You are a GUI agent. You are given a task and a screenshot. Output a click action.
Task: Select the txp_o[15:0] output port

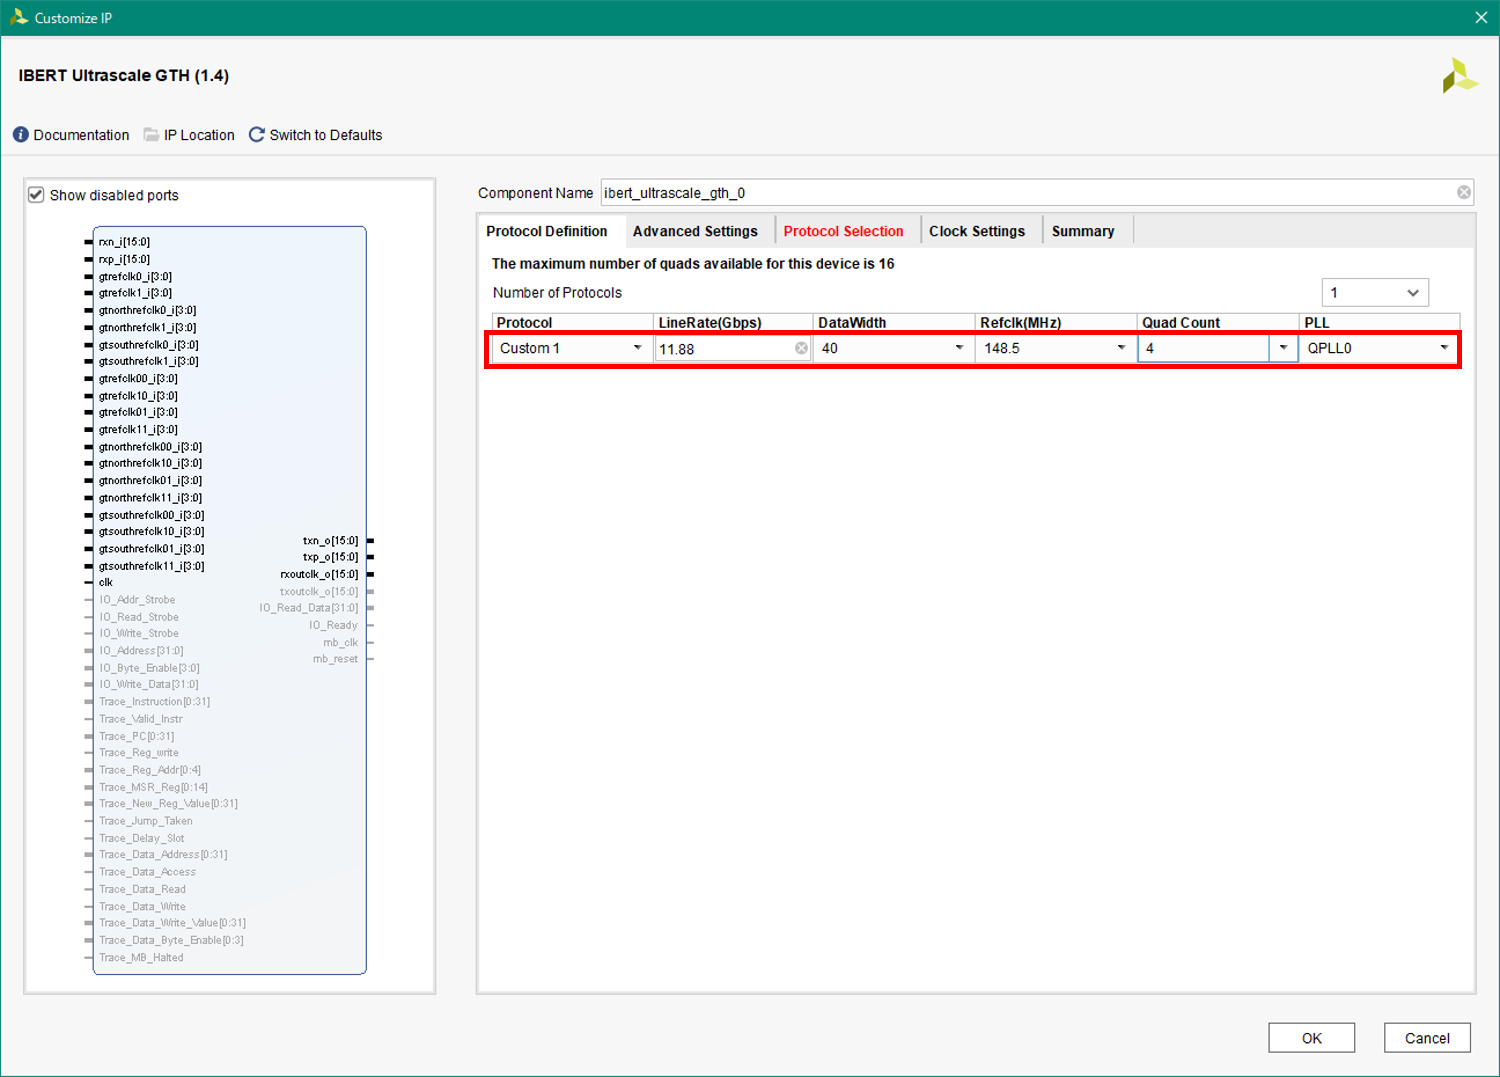(x=330, y=557)
